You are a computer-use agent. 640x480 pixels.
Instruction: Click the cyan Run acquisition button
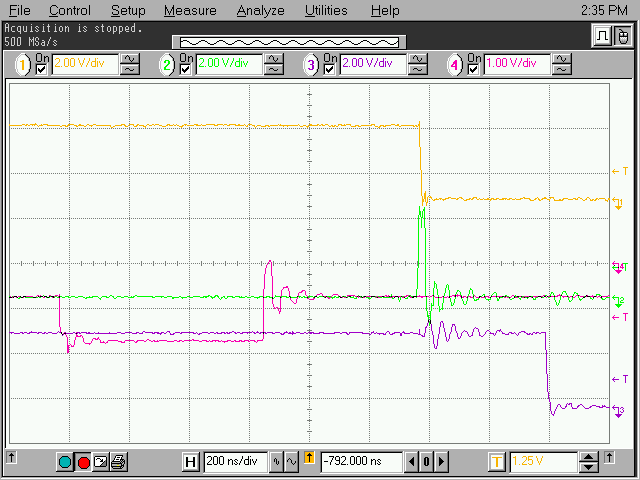[65, 462]
